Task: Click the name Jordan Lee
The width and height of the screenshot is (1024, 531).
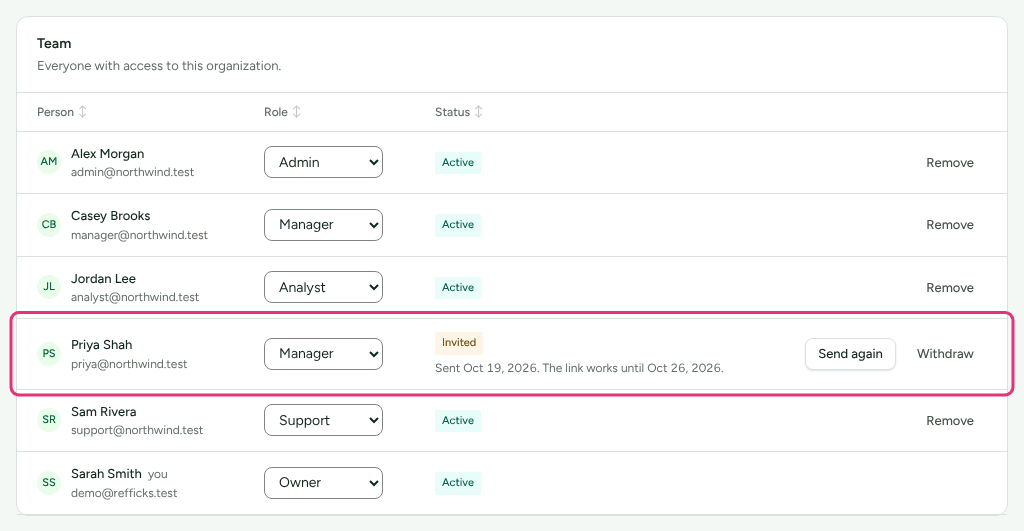Action: tap(103, 278)
